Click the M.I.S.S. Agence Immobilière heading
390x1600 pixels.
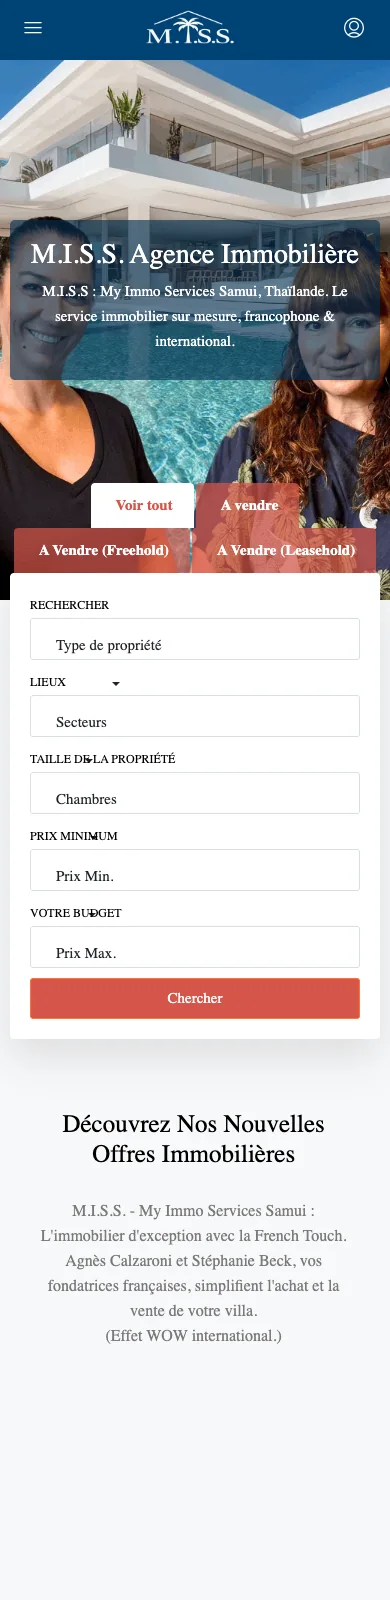click(195, 254)
